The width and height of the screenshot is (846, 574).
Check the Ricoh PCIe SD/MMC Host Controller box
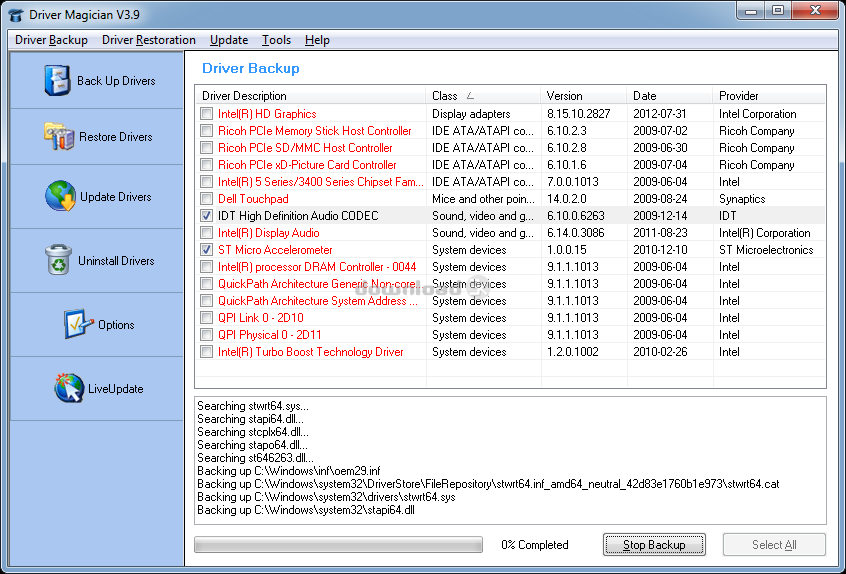tap(206, 148)
